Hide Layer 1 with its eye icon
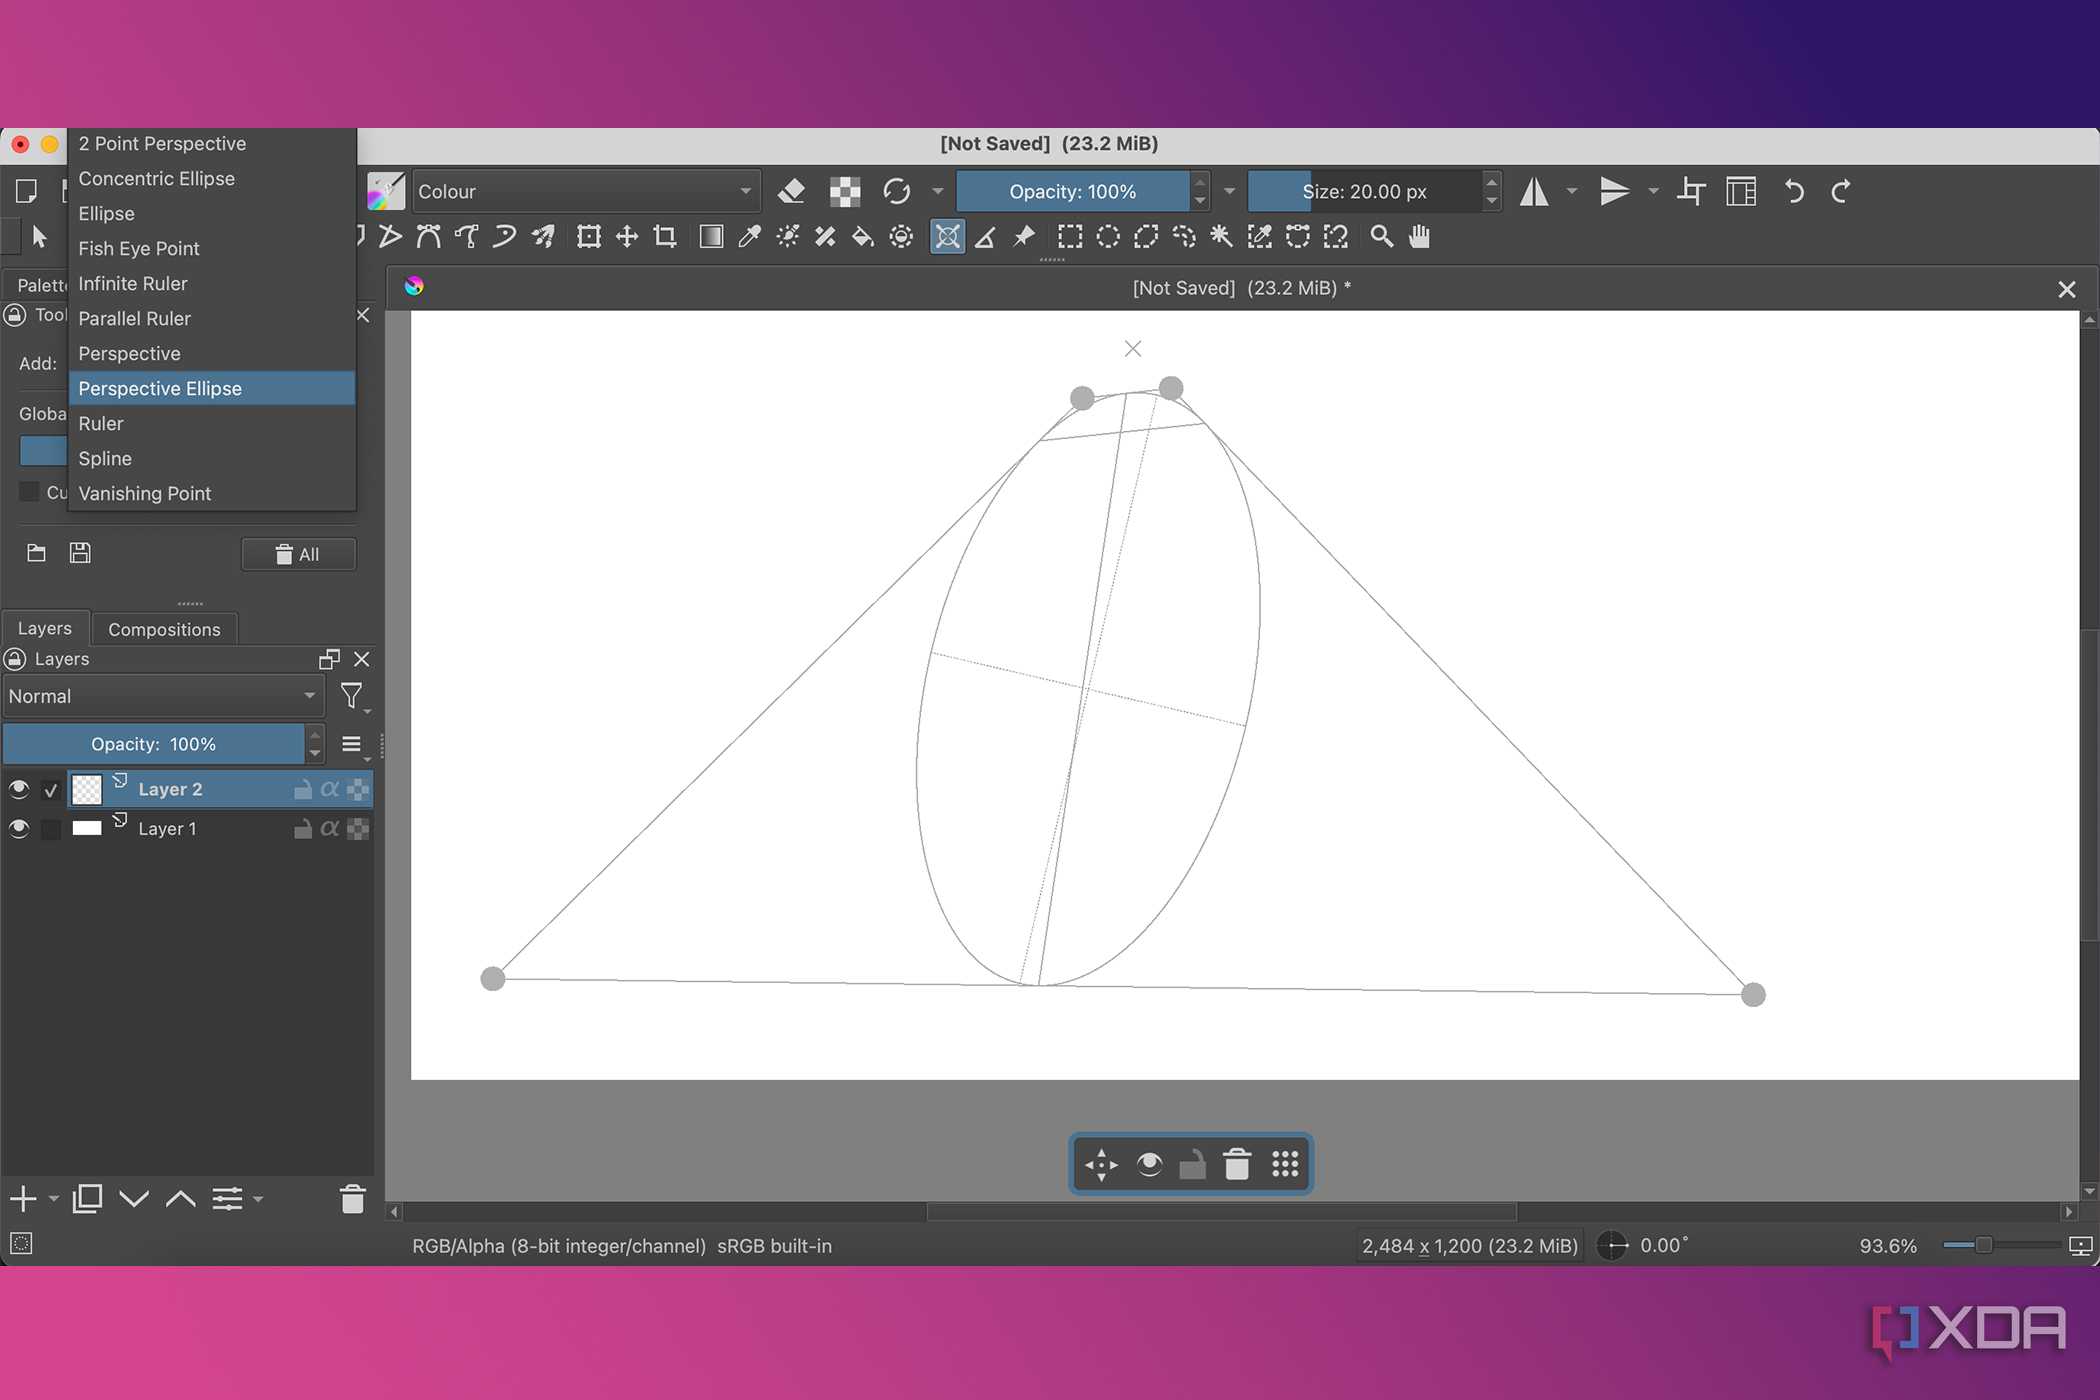 pyautogui.click(x=18, y=828)
